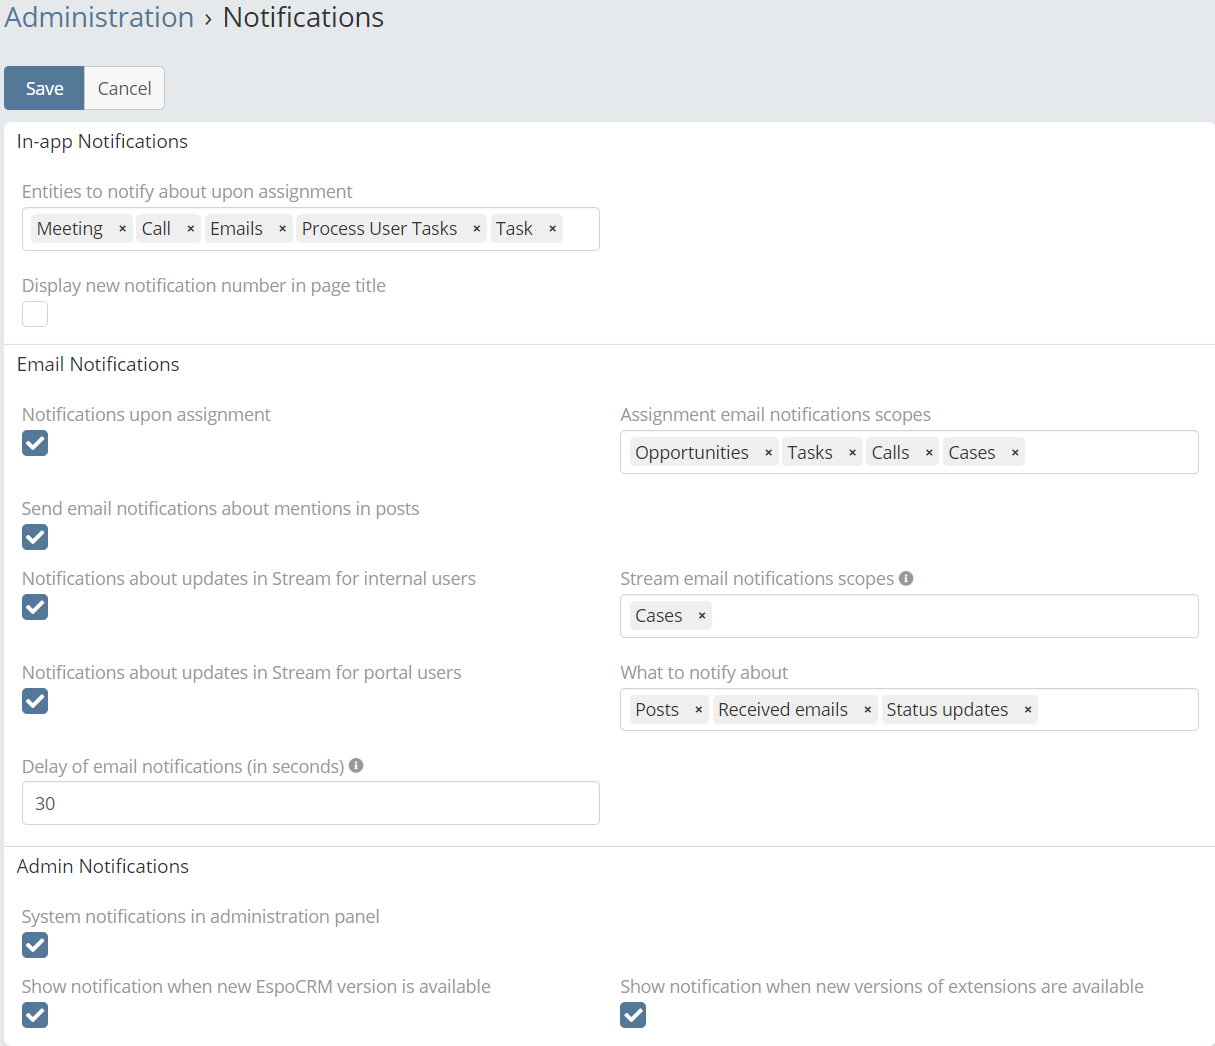Remove Calls from assignment email scopes
1215x1046 pixels.
929,453
